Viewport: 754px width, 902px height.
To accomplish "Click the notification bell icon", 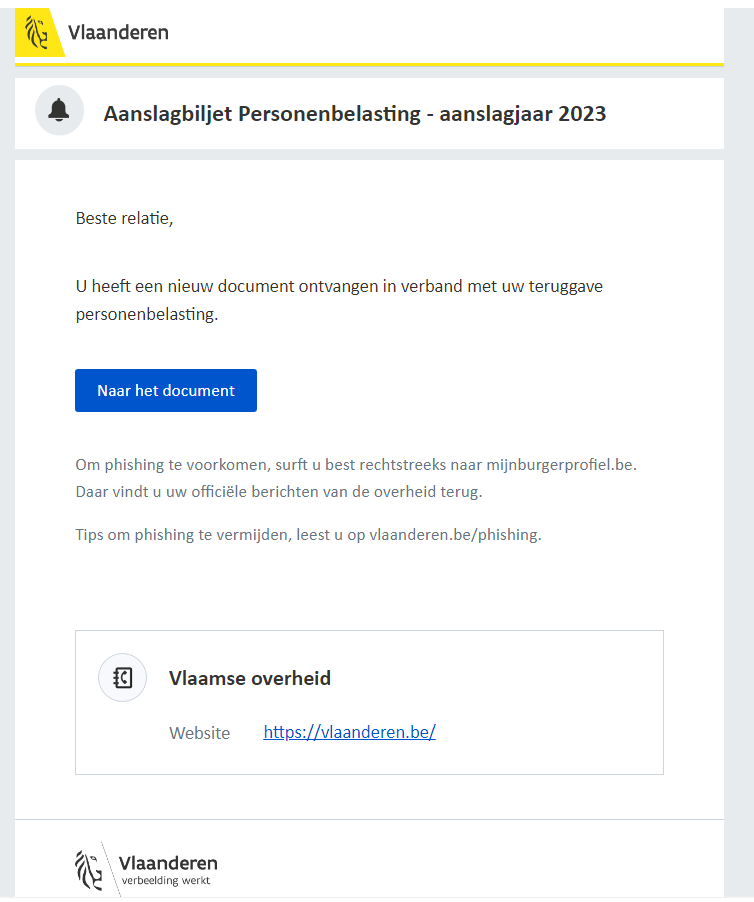I will 59,110.
